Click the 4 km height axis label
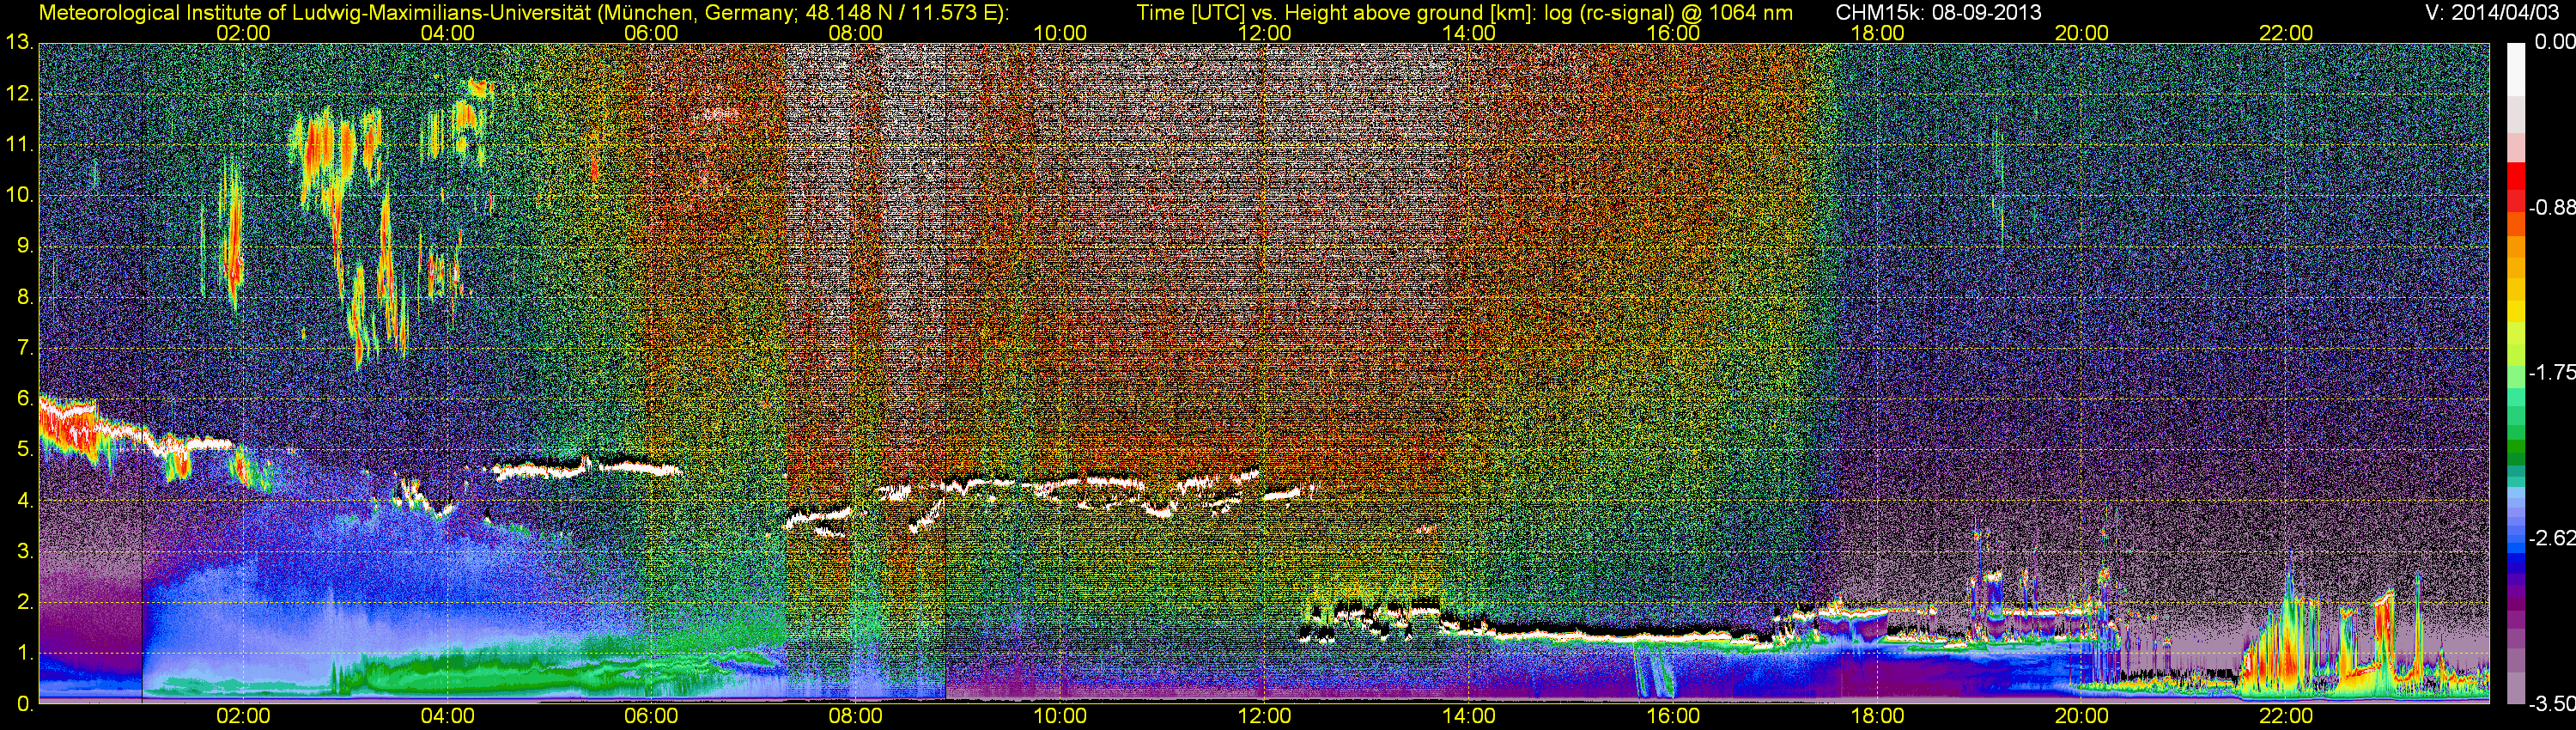The image size is (2576, 730). pos(24,501)
